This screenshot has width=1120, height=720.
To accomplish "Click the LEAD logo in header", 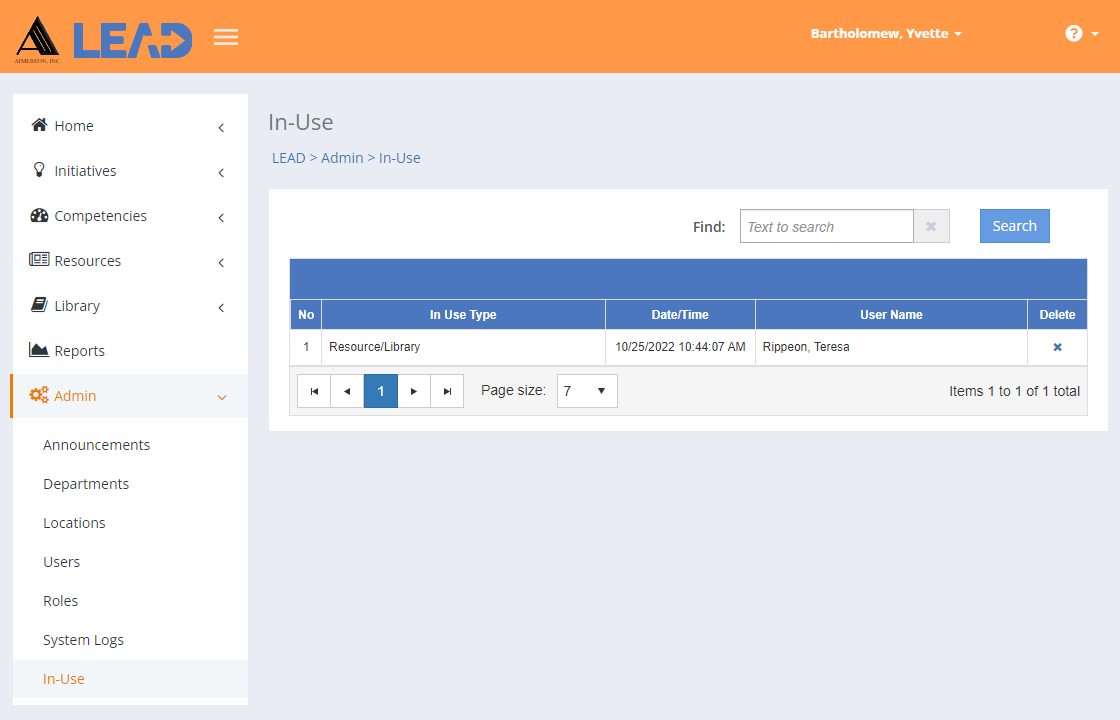I will (x=104, y=40).
